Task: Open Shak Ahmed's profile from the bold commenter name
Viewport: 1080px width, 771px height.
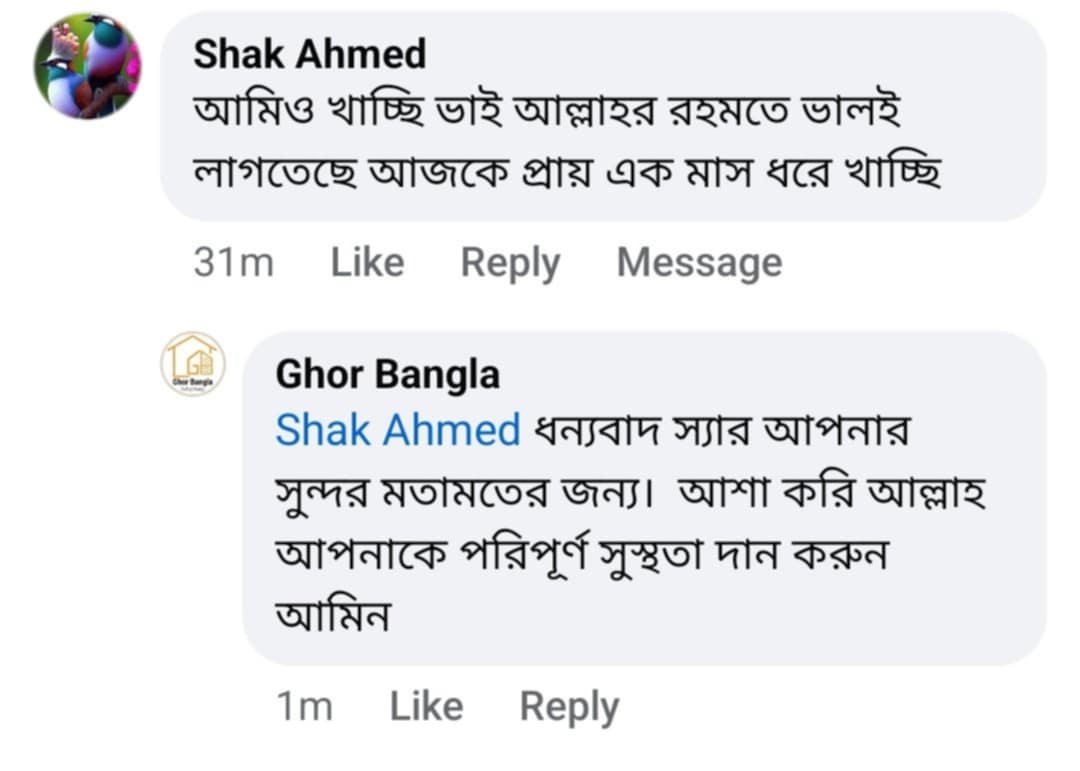Action: [x=309, y=54]
